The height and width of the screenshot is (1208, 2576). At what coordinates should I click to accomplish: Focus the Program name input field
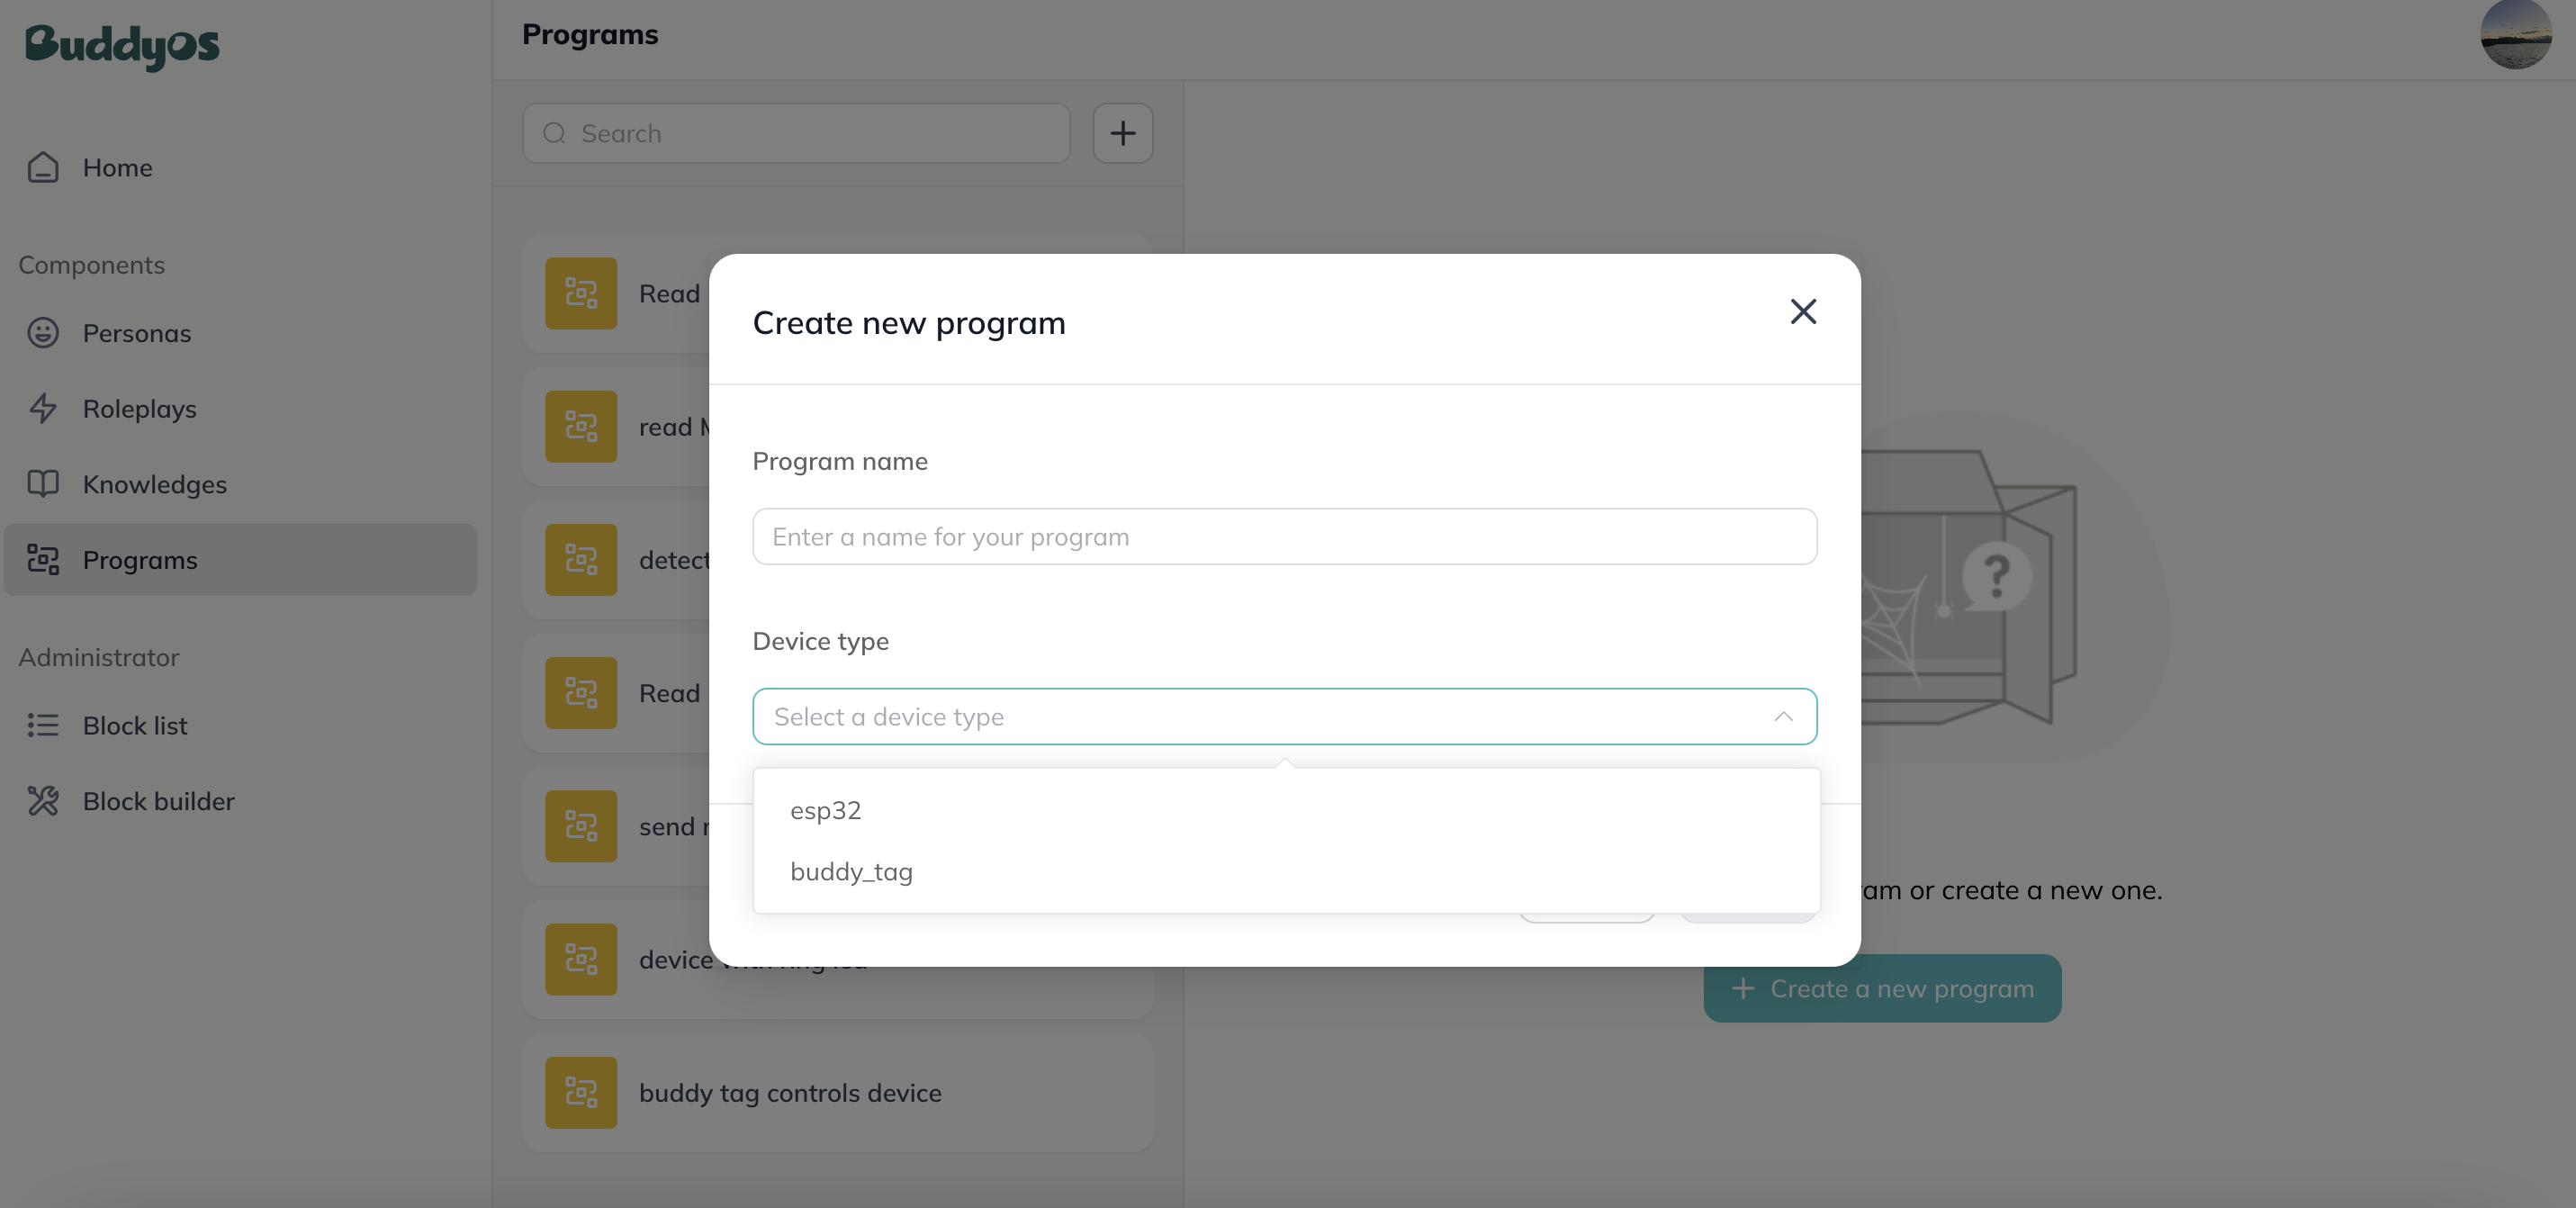pyautogui.click(x=1284, y=537)
